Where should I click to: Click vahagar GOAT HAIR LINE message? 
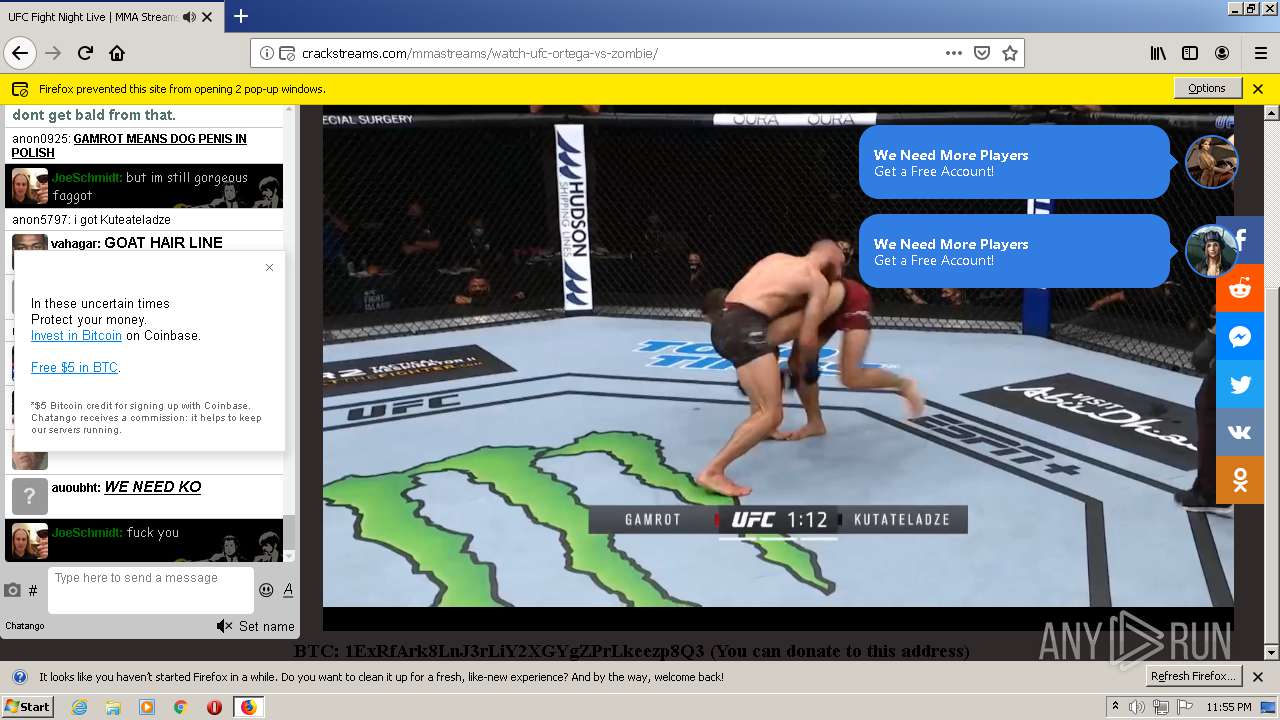[145, 242]
